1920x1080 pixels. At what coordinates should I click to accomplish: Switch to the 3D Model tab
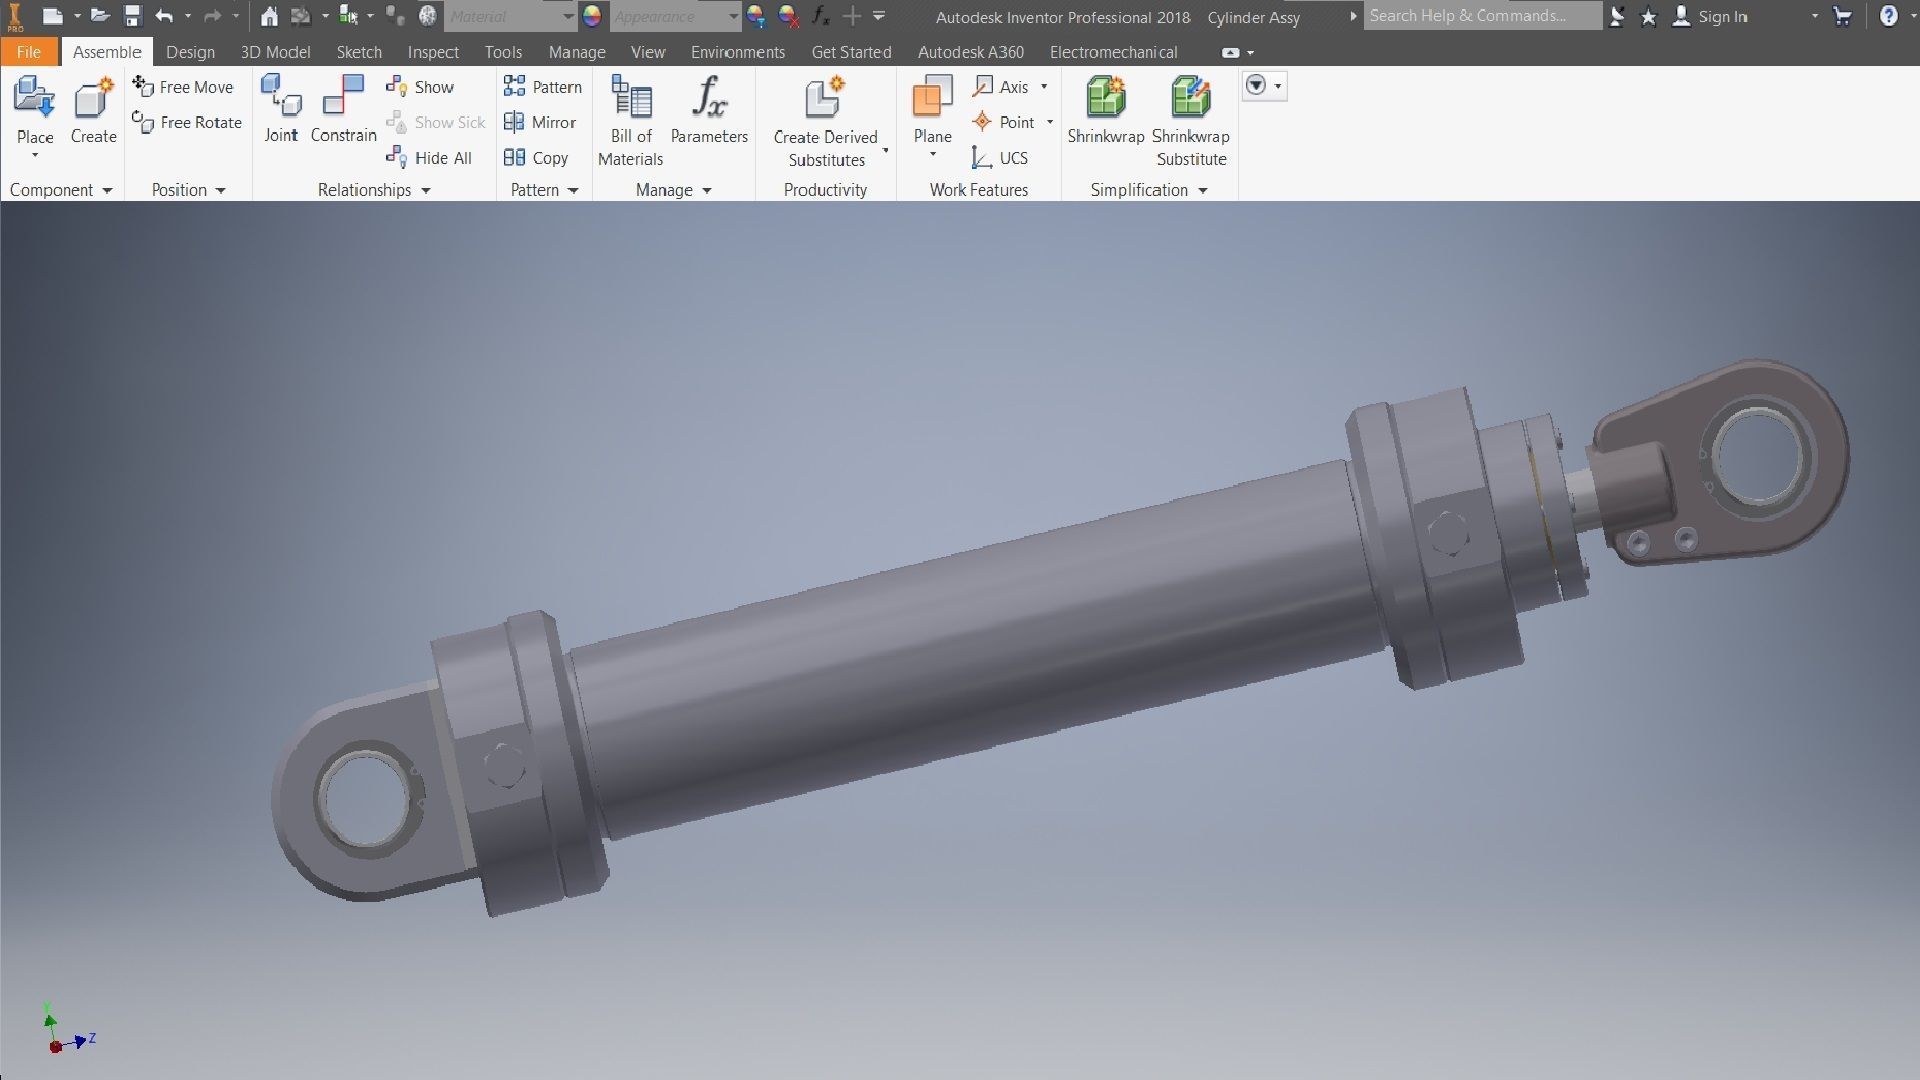pos(275,52)
